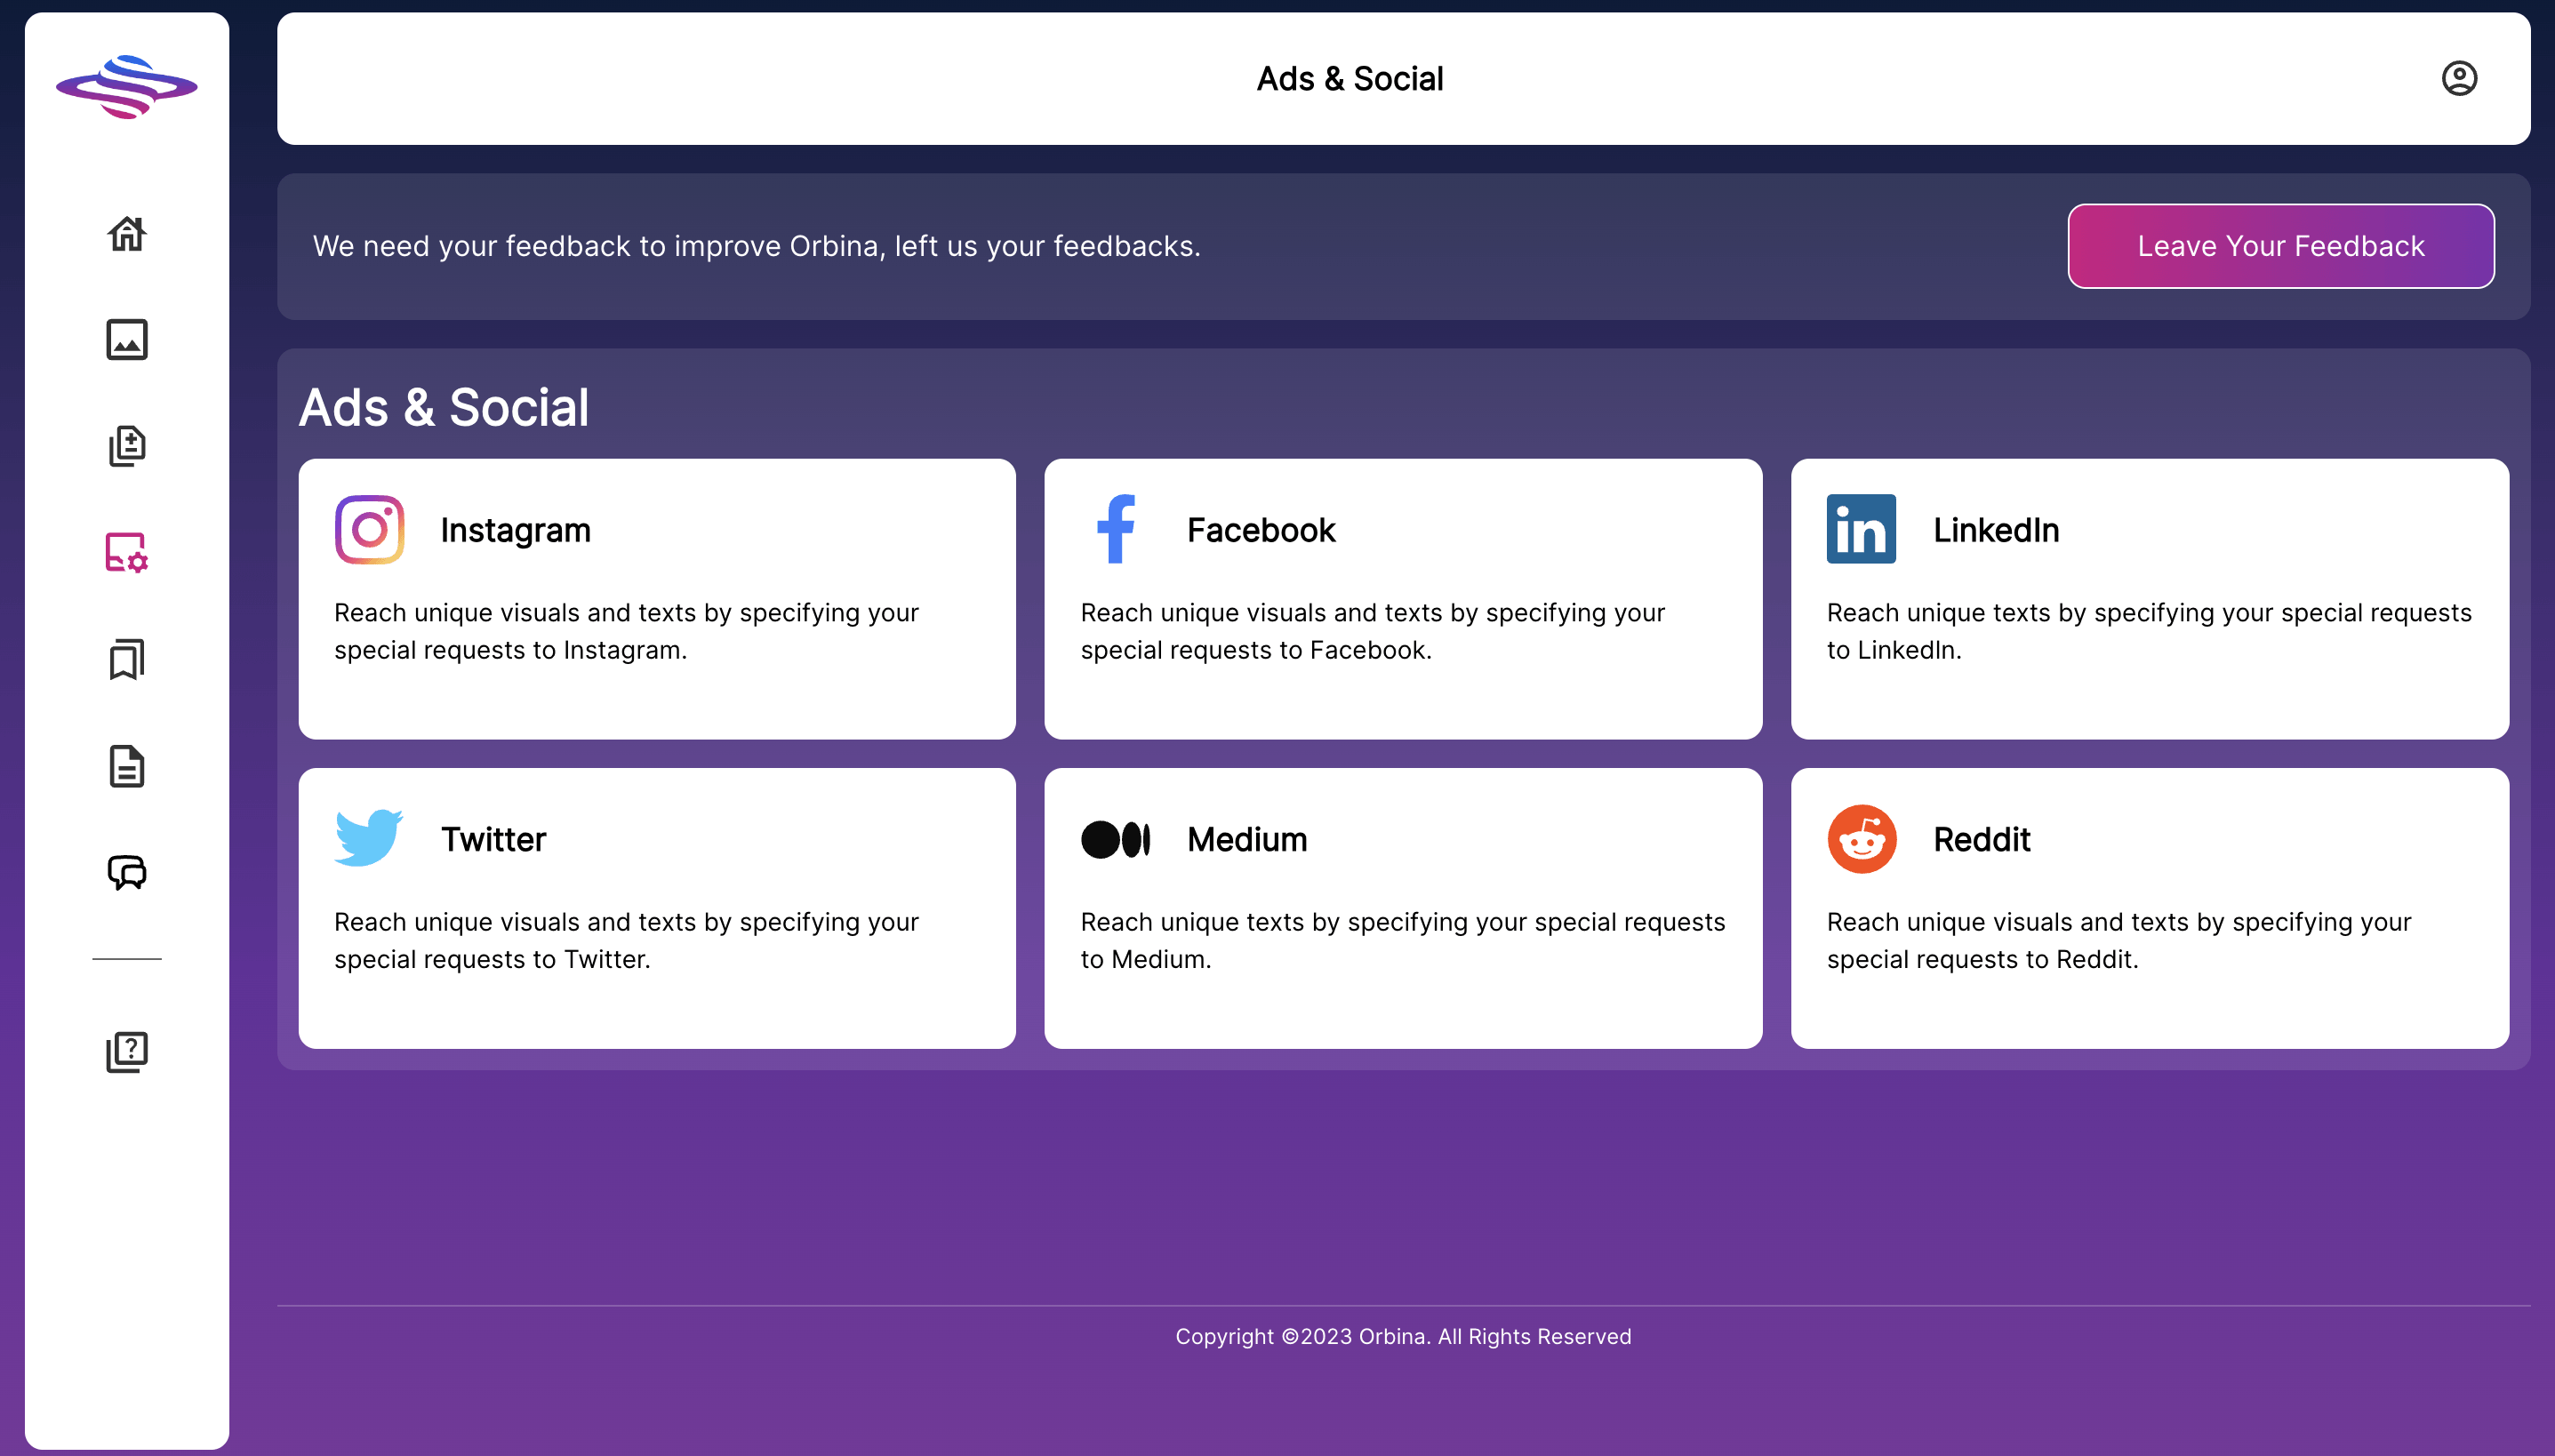Screen dimensions: 2555x1456
Task: Open the document page sidebar icon
Action: 127,767
